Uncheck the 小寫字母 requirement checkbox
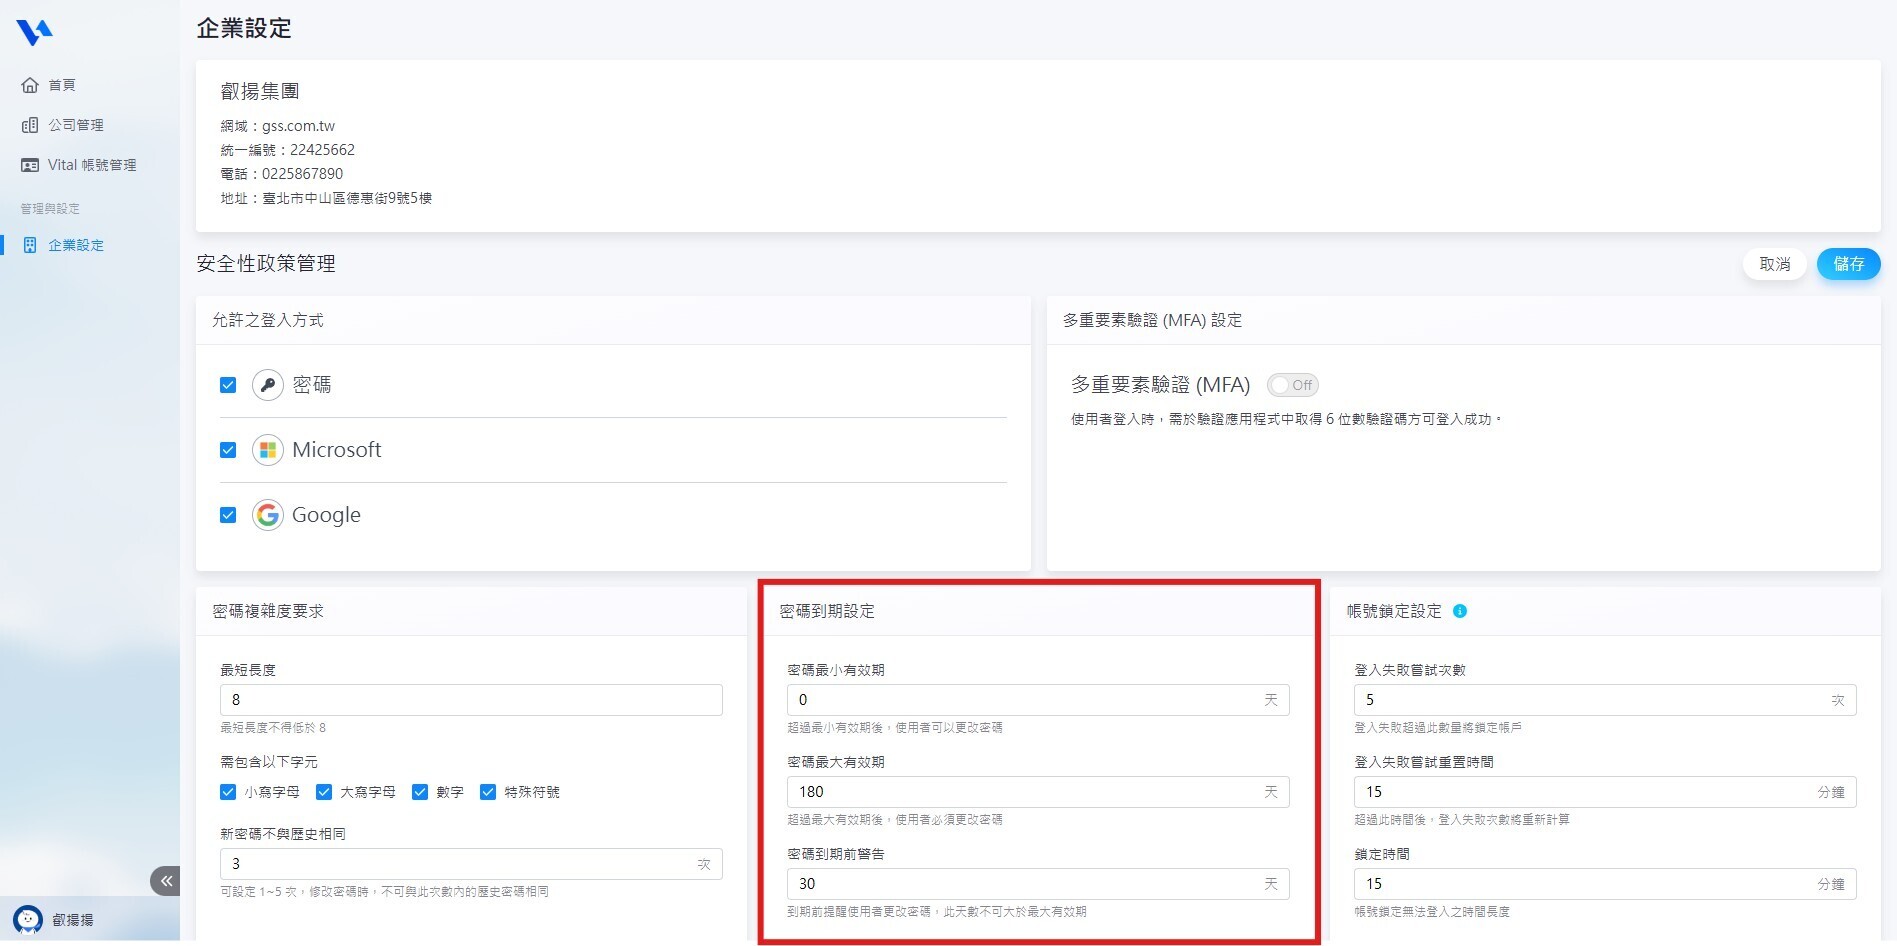Image resolution: width=1897 pixels, height=946 pixels. [227, 791]
